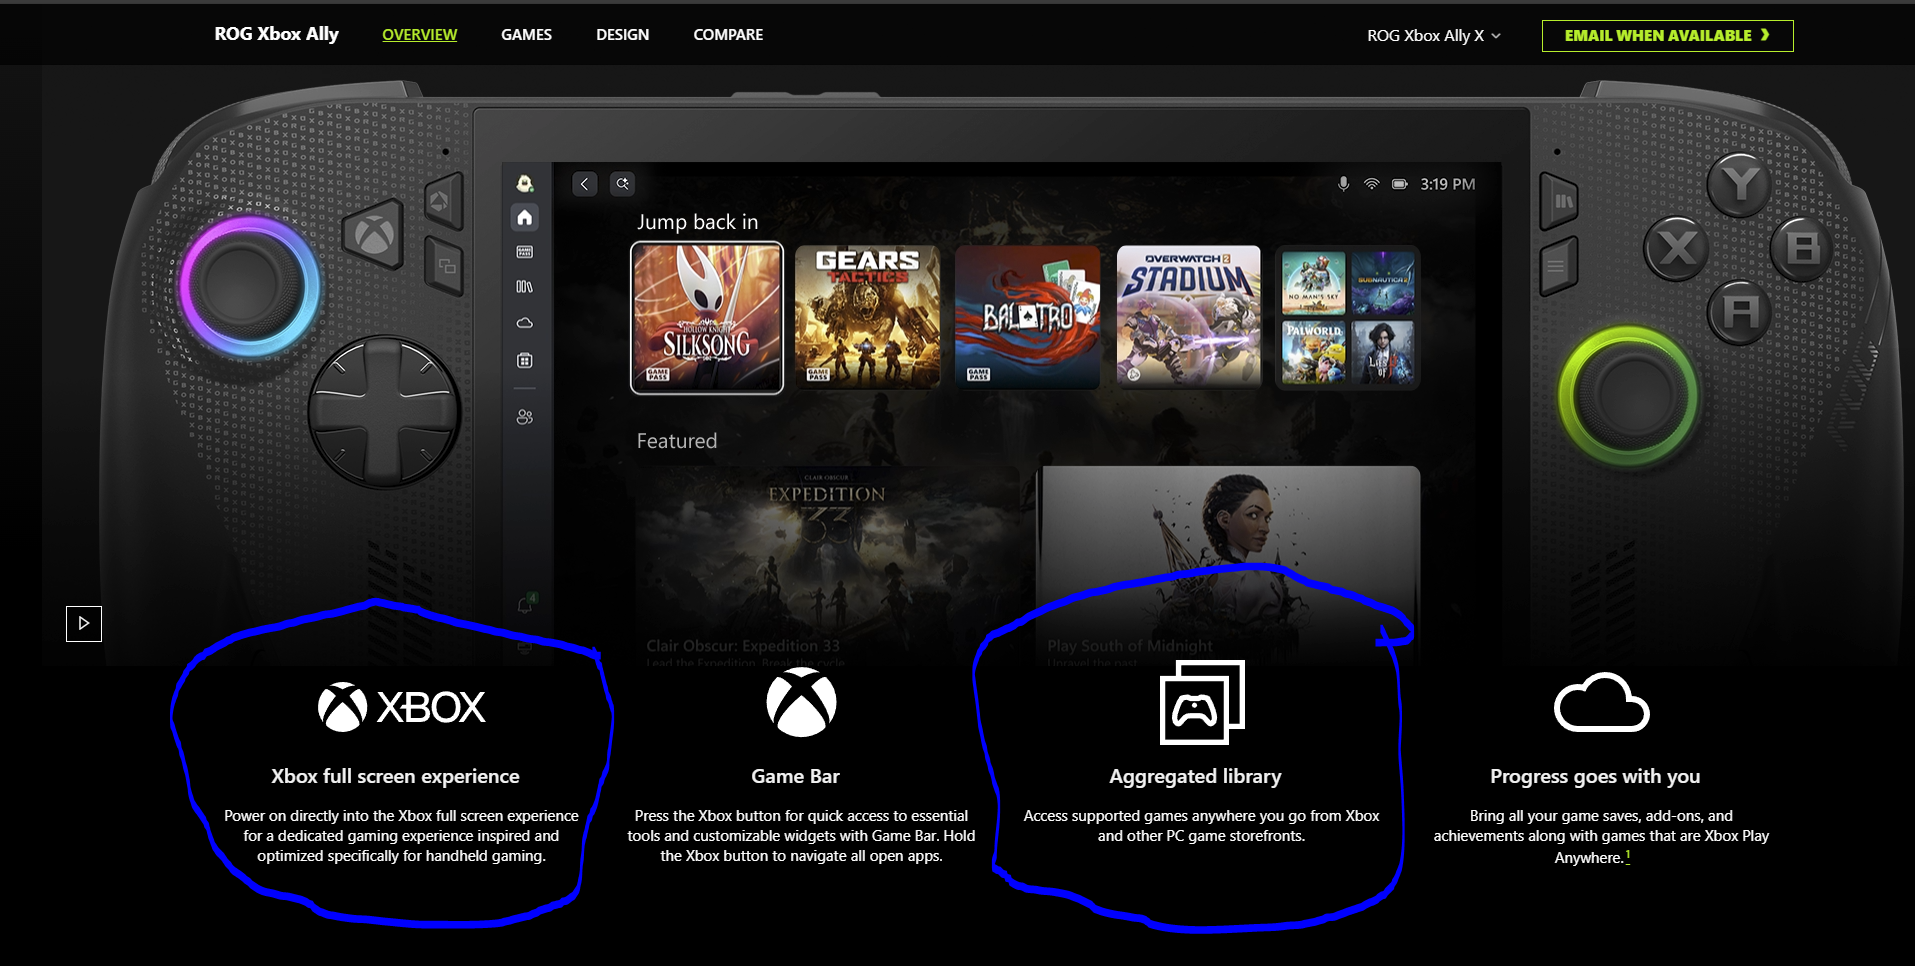Viewport: 1915px width, 966px height.
Task: Click the battery status icon
Action: coord(1400,184)
